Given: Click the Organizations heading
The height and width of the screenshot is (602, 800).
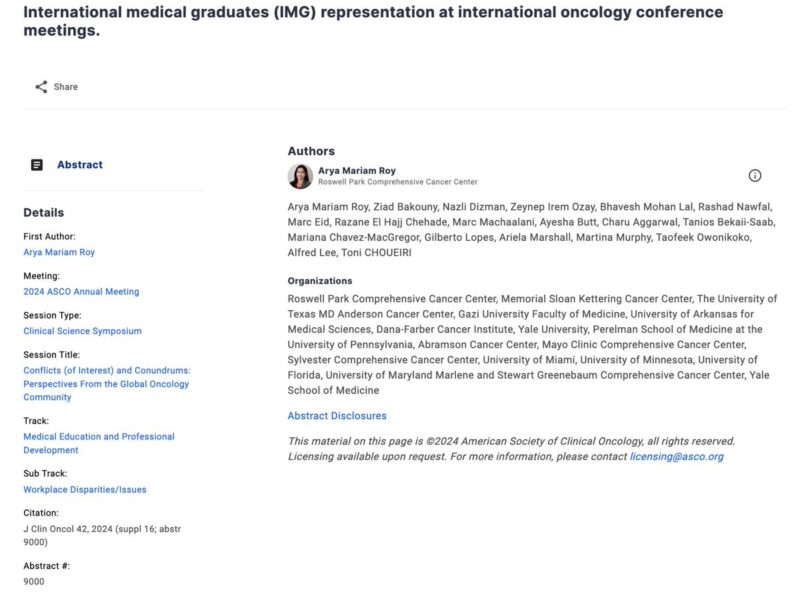Looking at the screenshot, I should (x=320, y=281).
